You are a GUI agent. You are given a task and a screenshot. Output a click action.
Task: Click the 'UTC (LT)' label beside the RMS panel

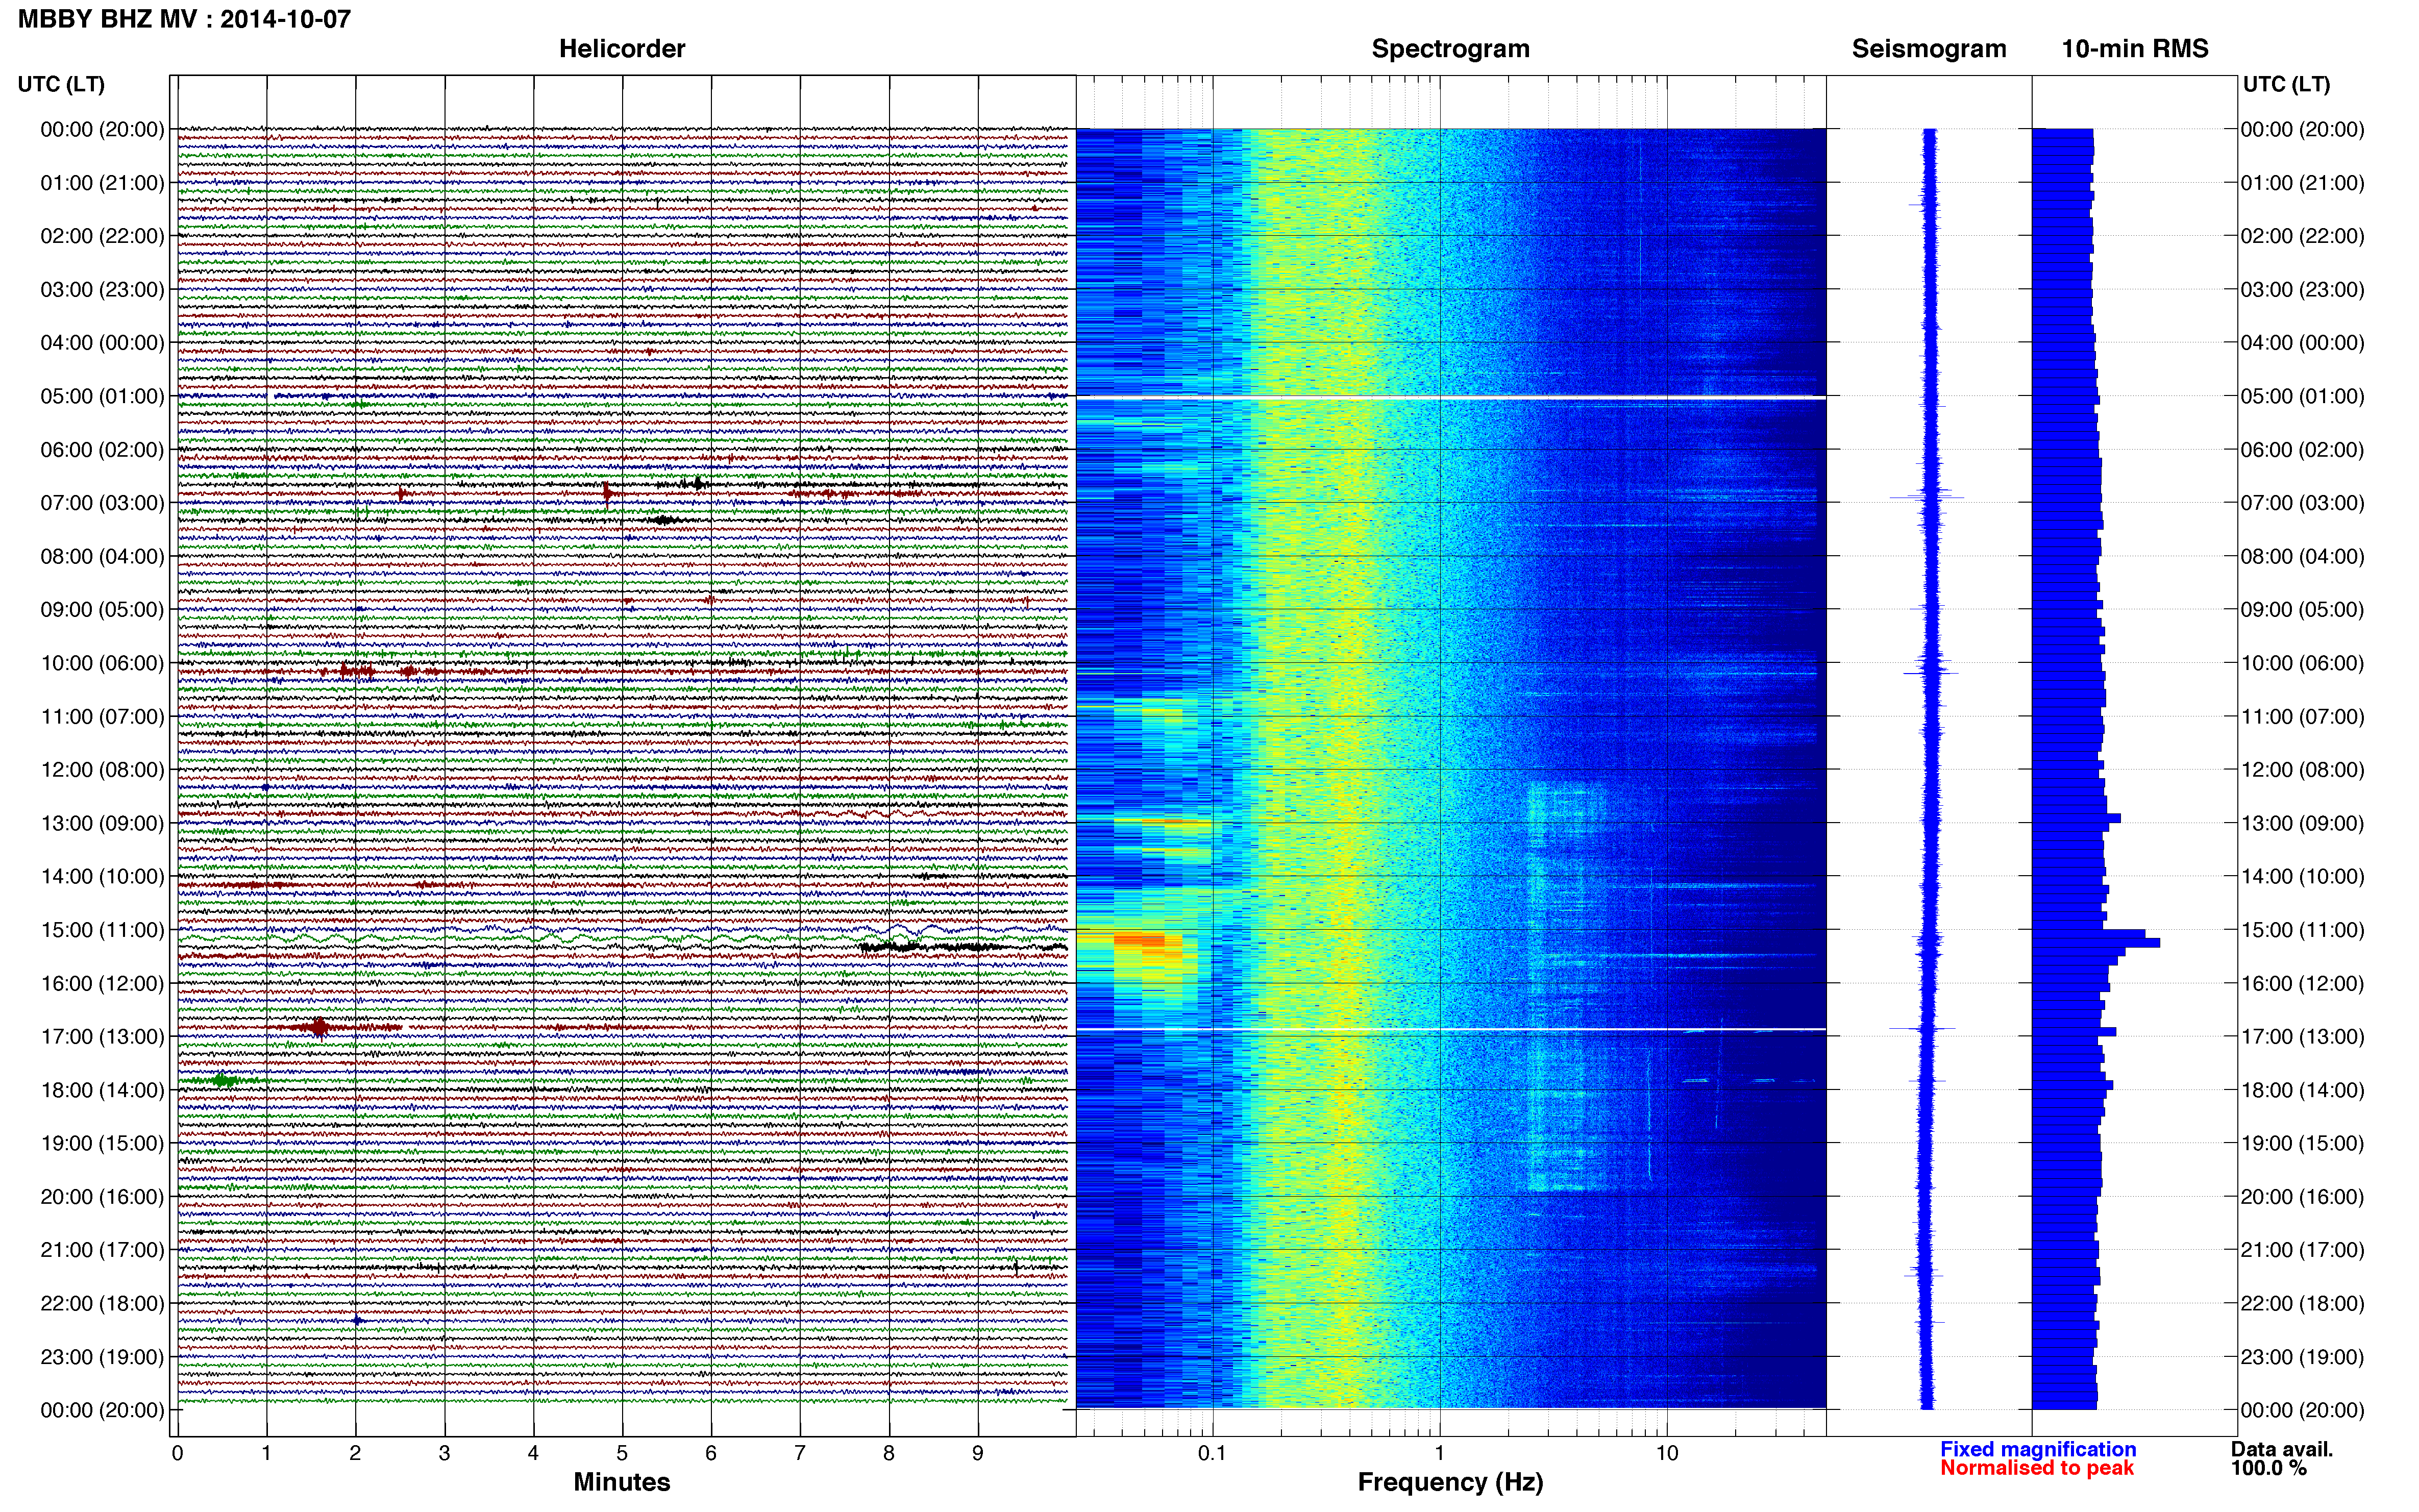[x=2286, y=84]
